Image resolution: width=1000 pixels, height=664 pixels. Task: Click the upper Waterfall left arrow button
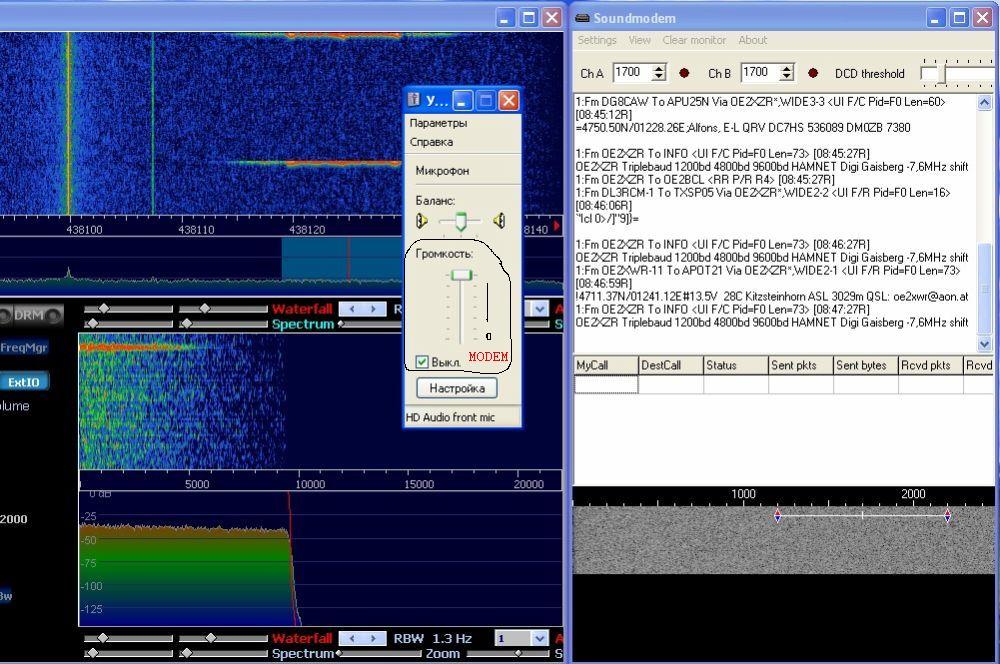click(351, 309)
